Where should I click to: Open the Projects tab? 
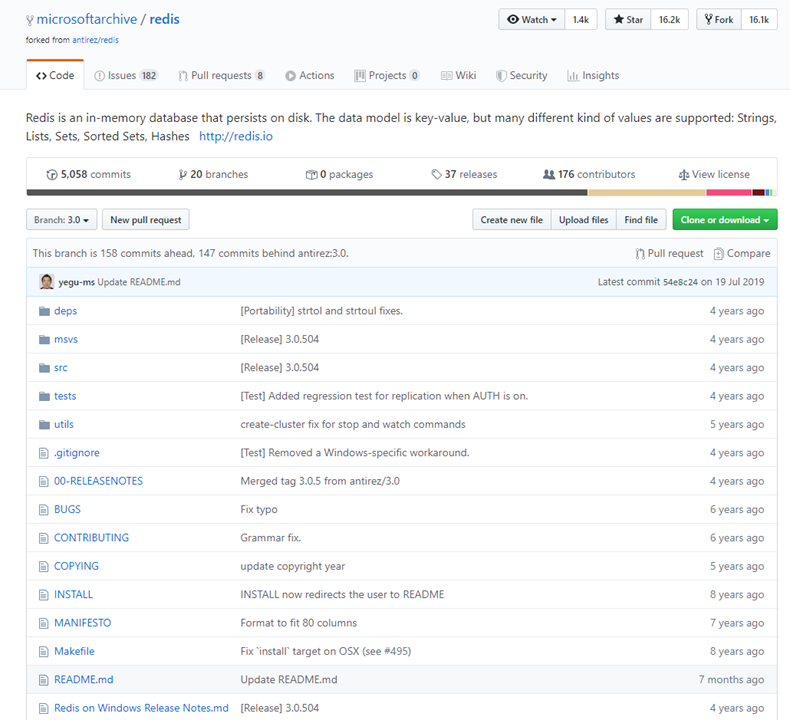pyautogui.click(x=387, y=76)
